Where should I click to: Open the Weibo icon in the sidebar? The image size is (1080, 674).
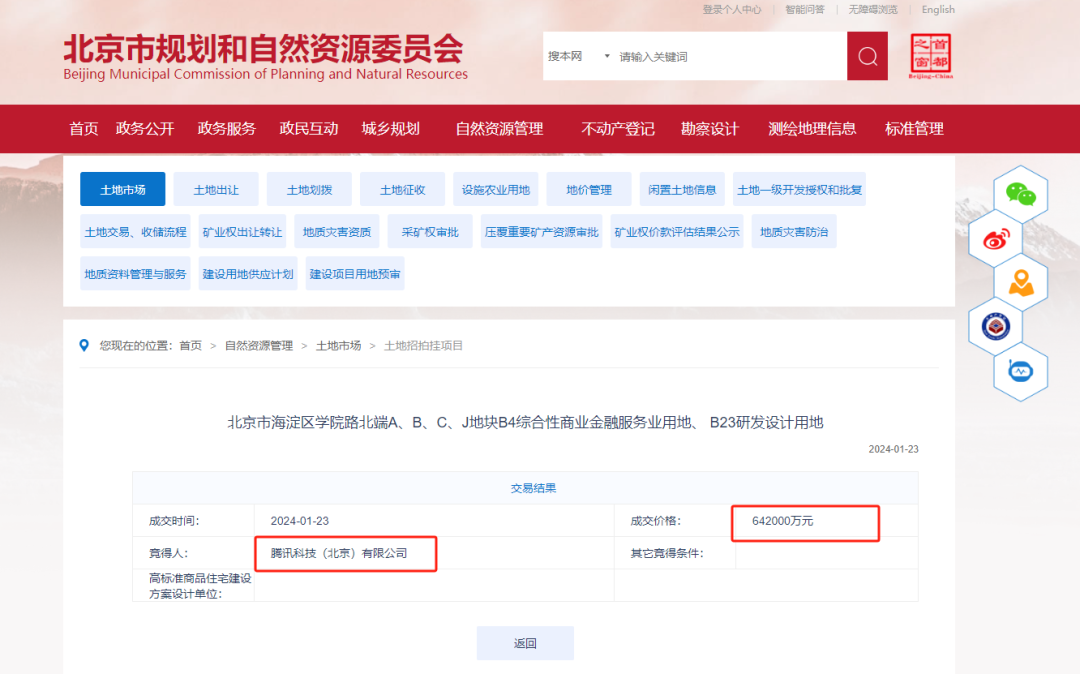tap(996, 237)
